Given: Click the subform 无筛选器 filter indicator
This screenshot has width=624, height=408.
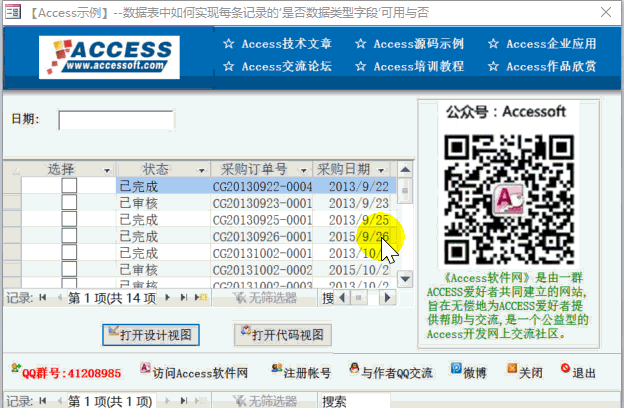Looking at the screenshot, I should (265, 298).
